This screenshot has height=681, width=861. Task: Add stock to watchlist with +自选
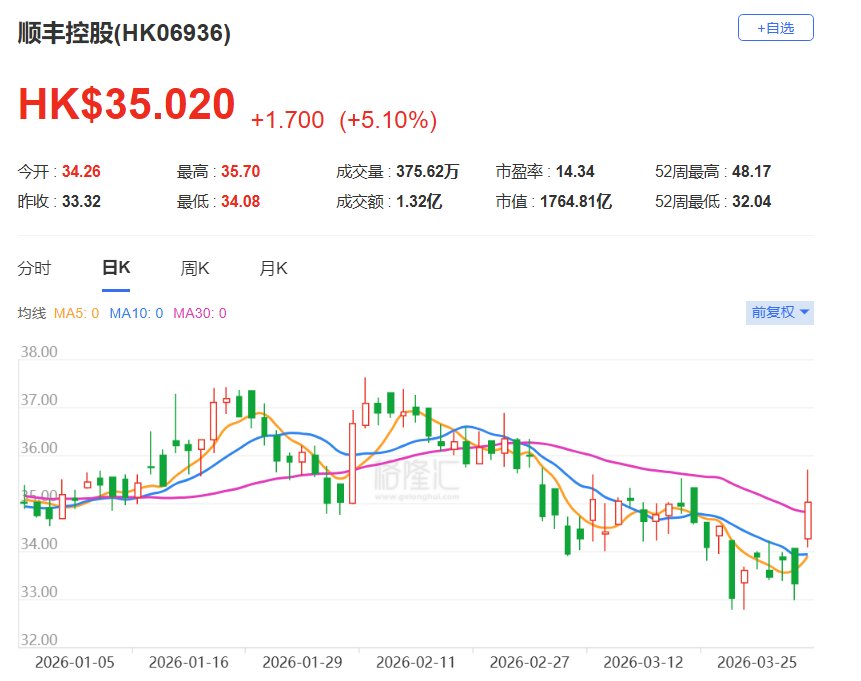(775, 28)
